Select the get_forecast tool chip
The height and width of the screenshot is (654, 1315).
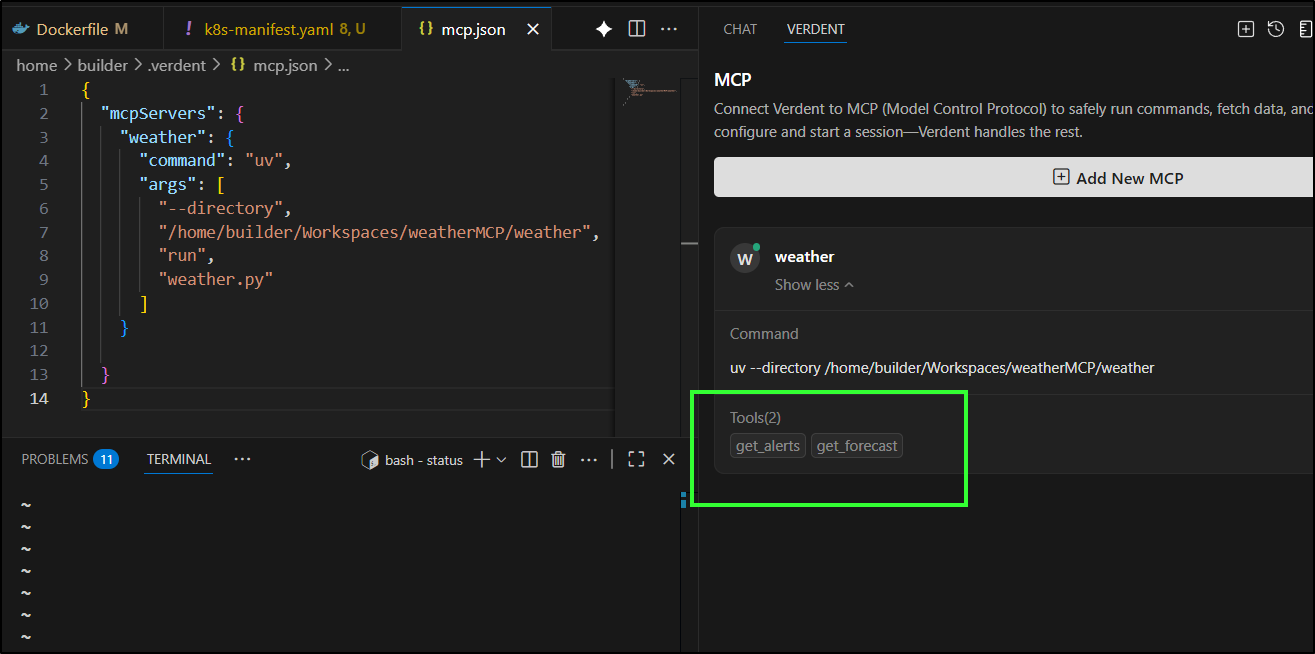(x=857, y=446)
